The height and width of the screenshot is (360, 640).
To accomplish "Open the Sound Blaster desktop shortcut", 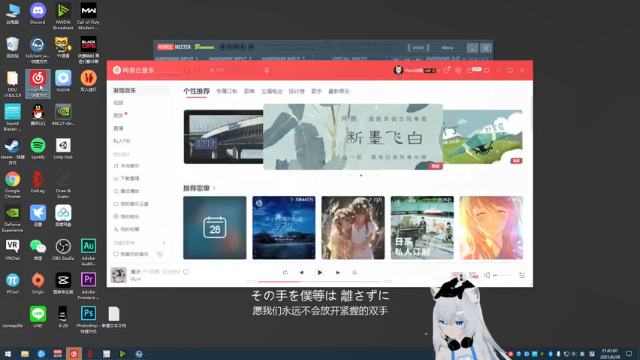I will pos(12,117).
